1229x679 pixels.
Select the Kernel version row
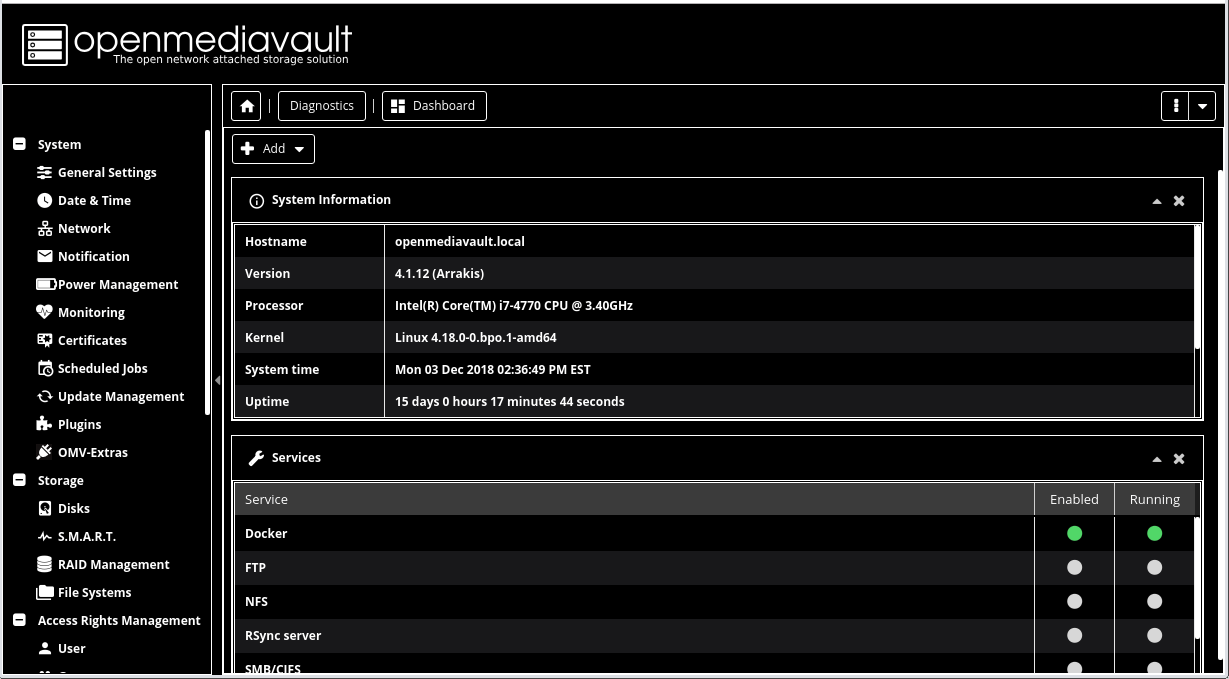click(714, 337)
